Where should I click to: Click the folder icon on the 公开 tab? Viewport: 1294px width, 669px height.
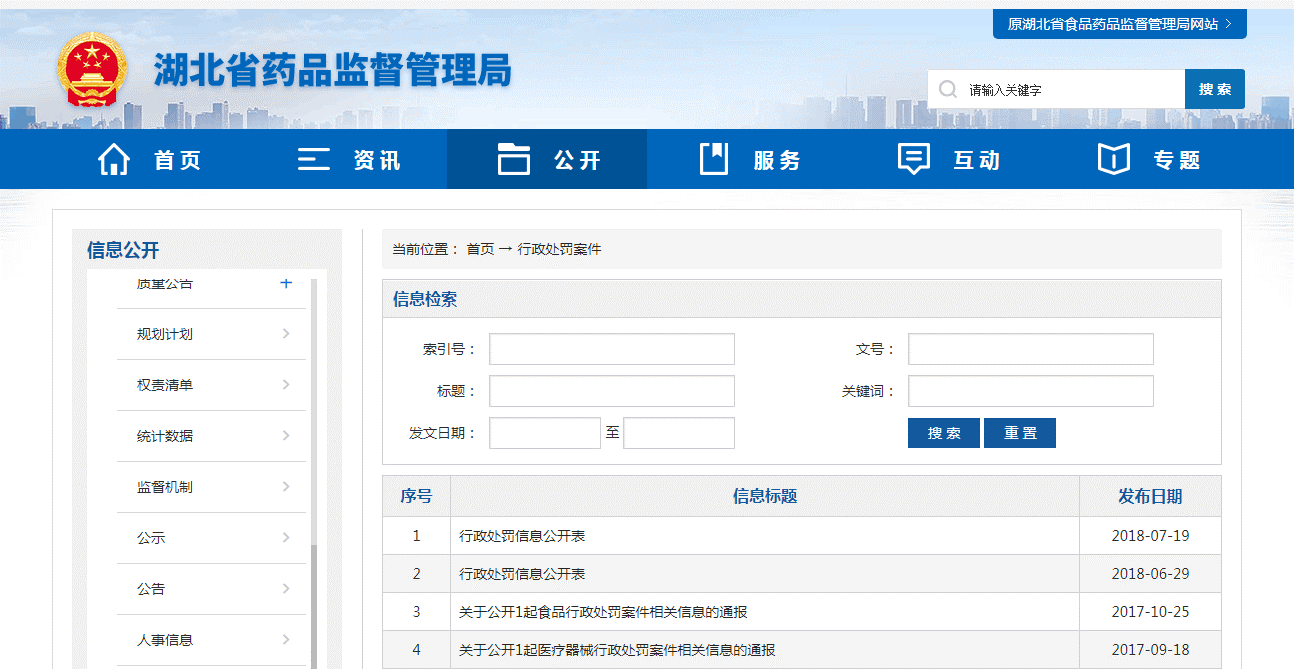pos(513,158)
